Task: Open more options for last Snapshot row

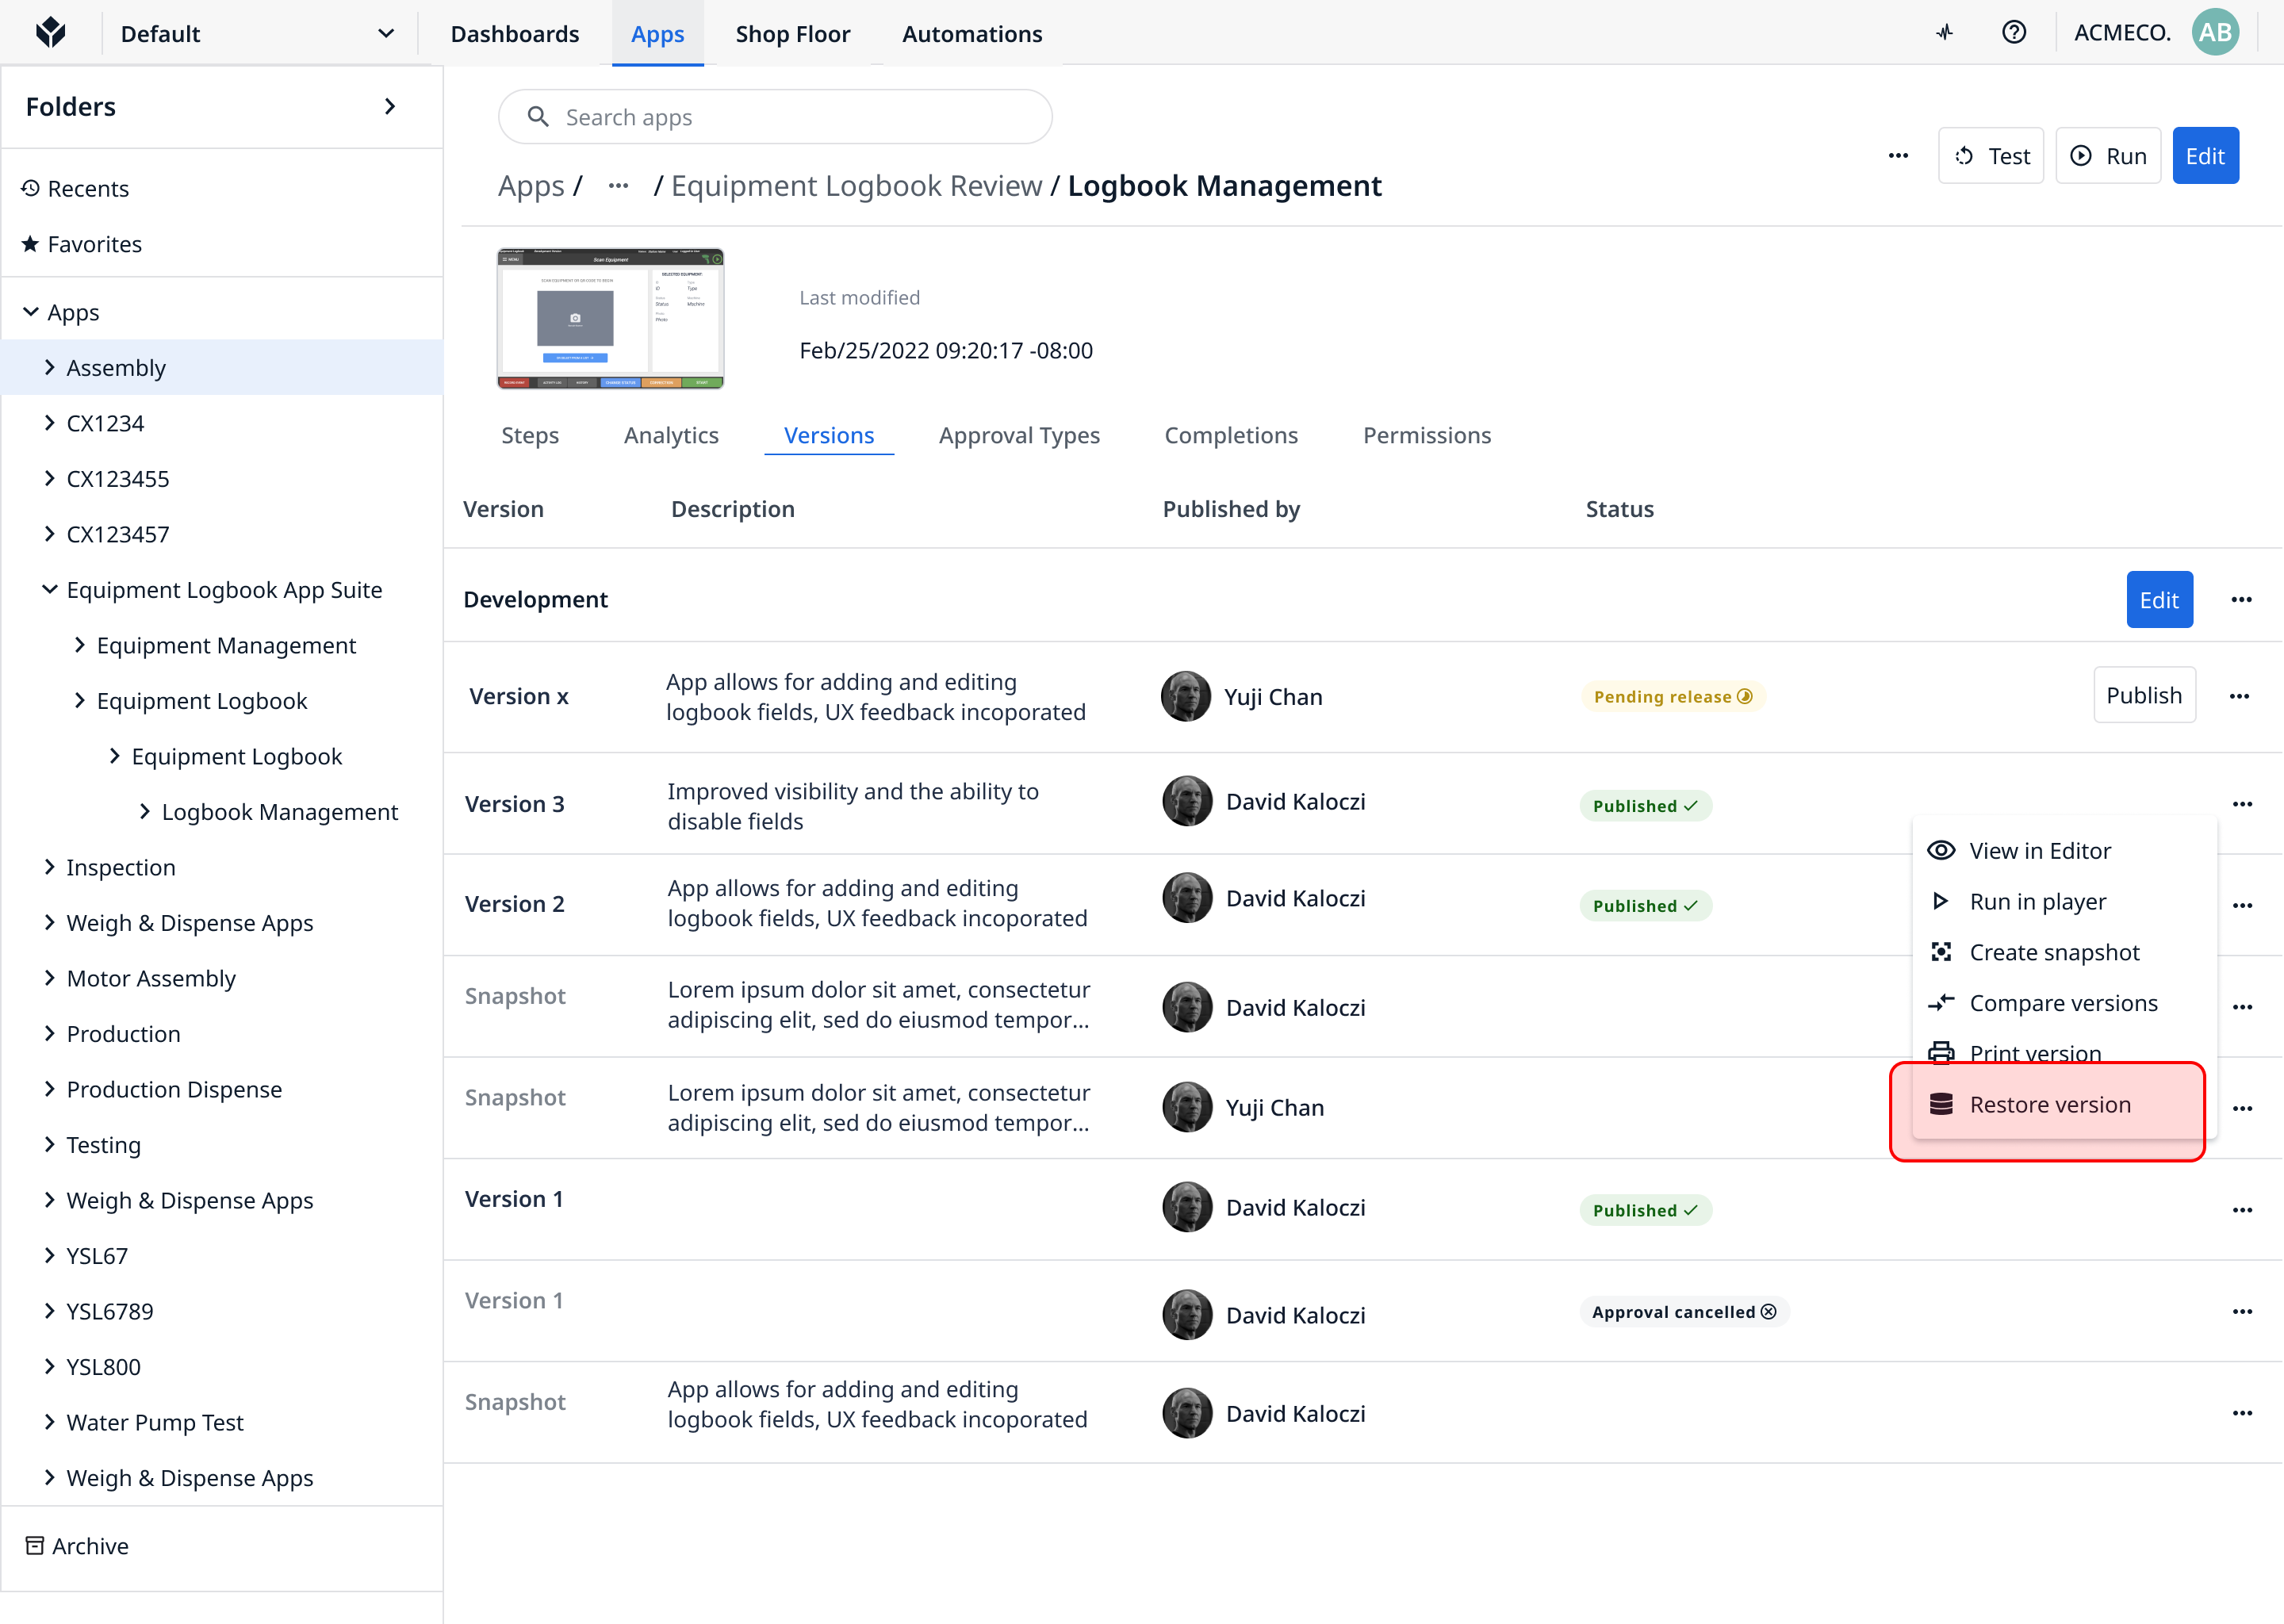Action: (x=2242, y=1413)
